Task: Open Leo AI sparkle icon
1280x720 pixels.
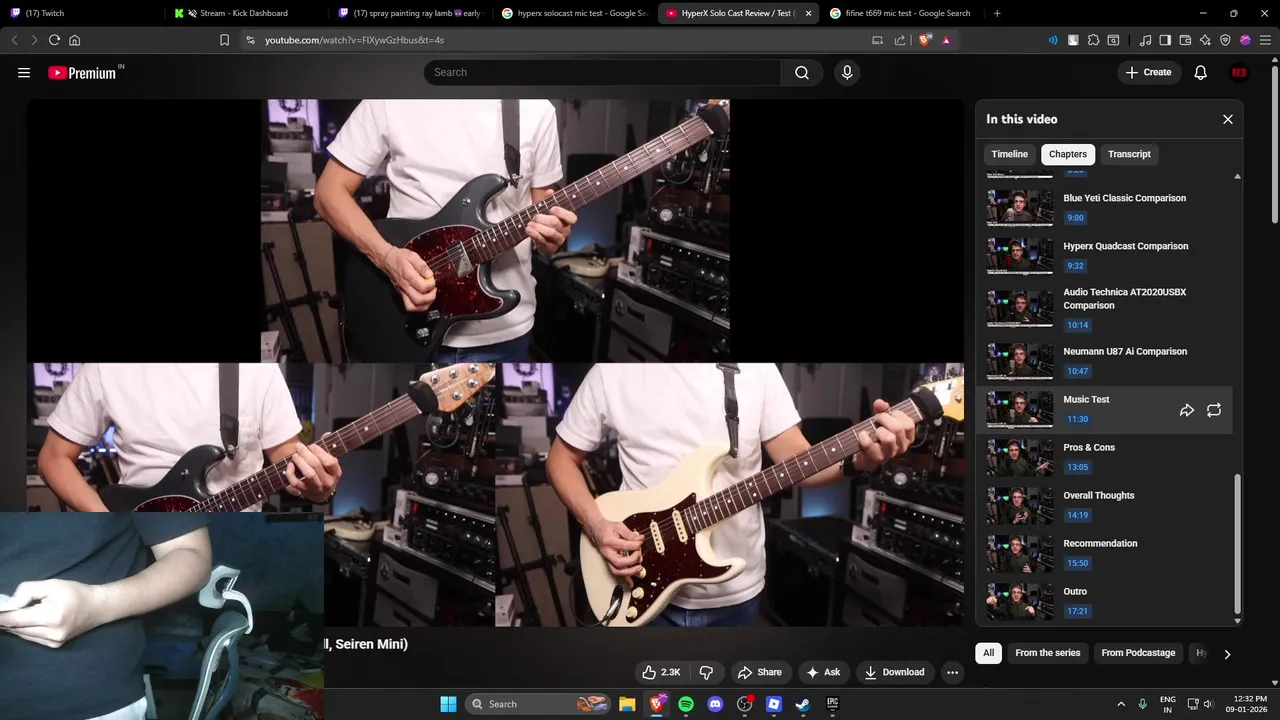Action: (x=1205, y=40)
